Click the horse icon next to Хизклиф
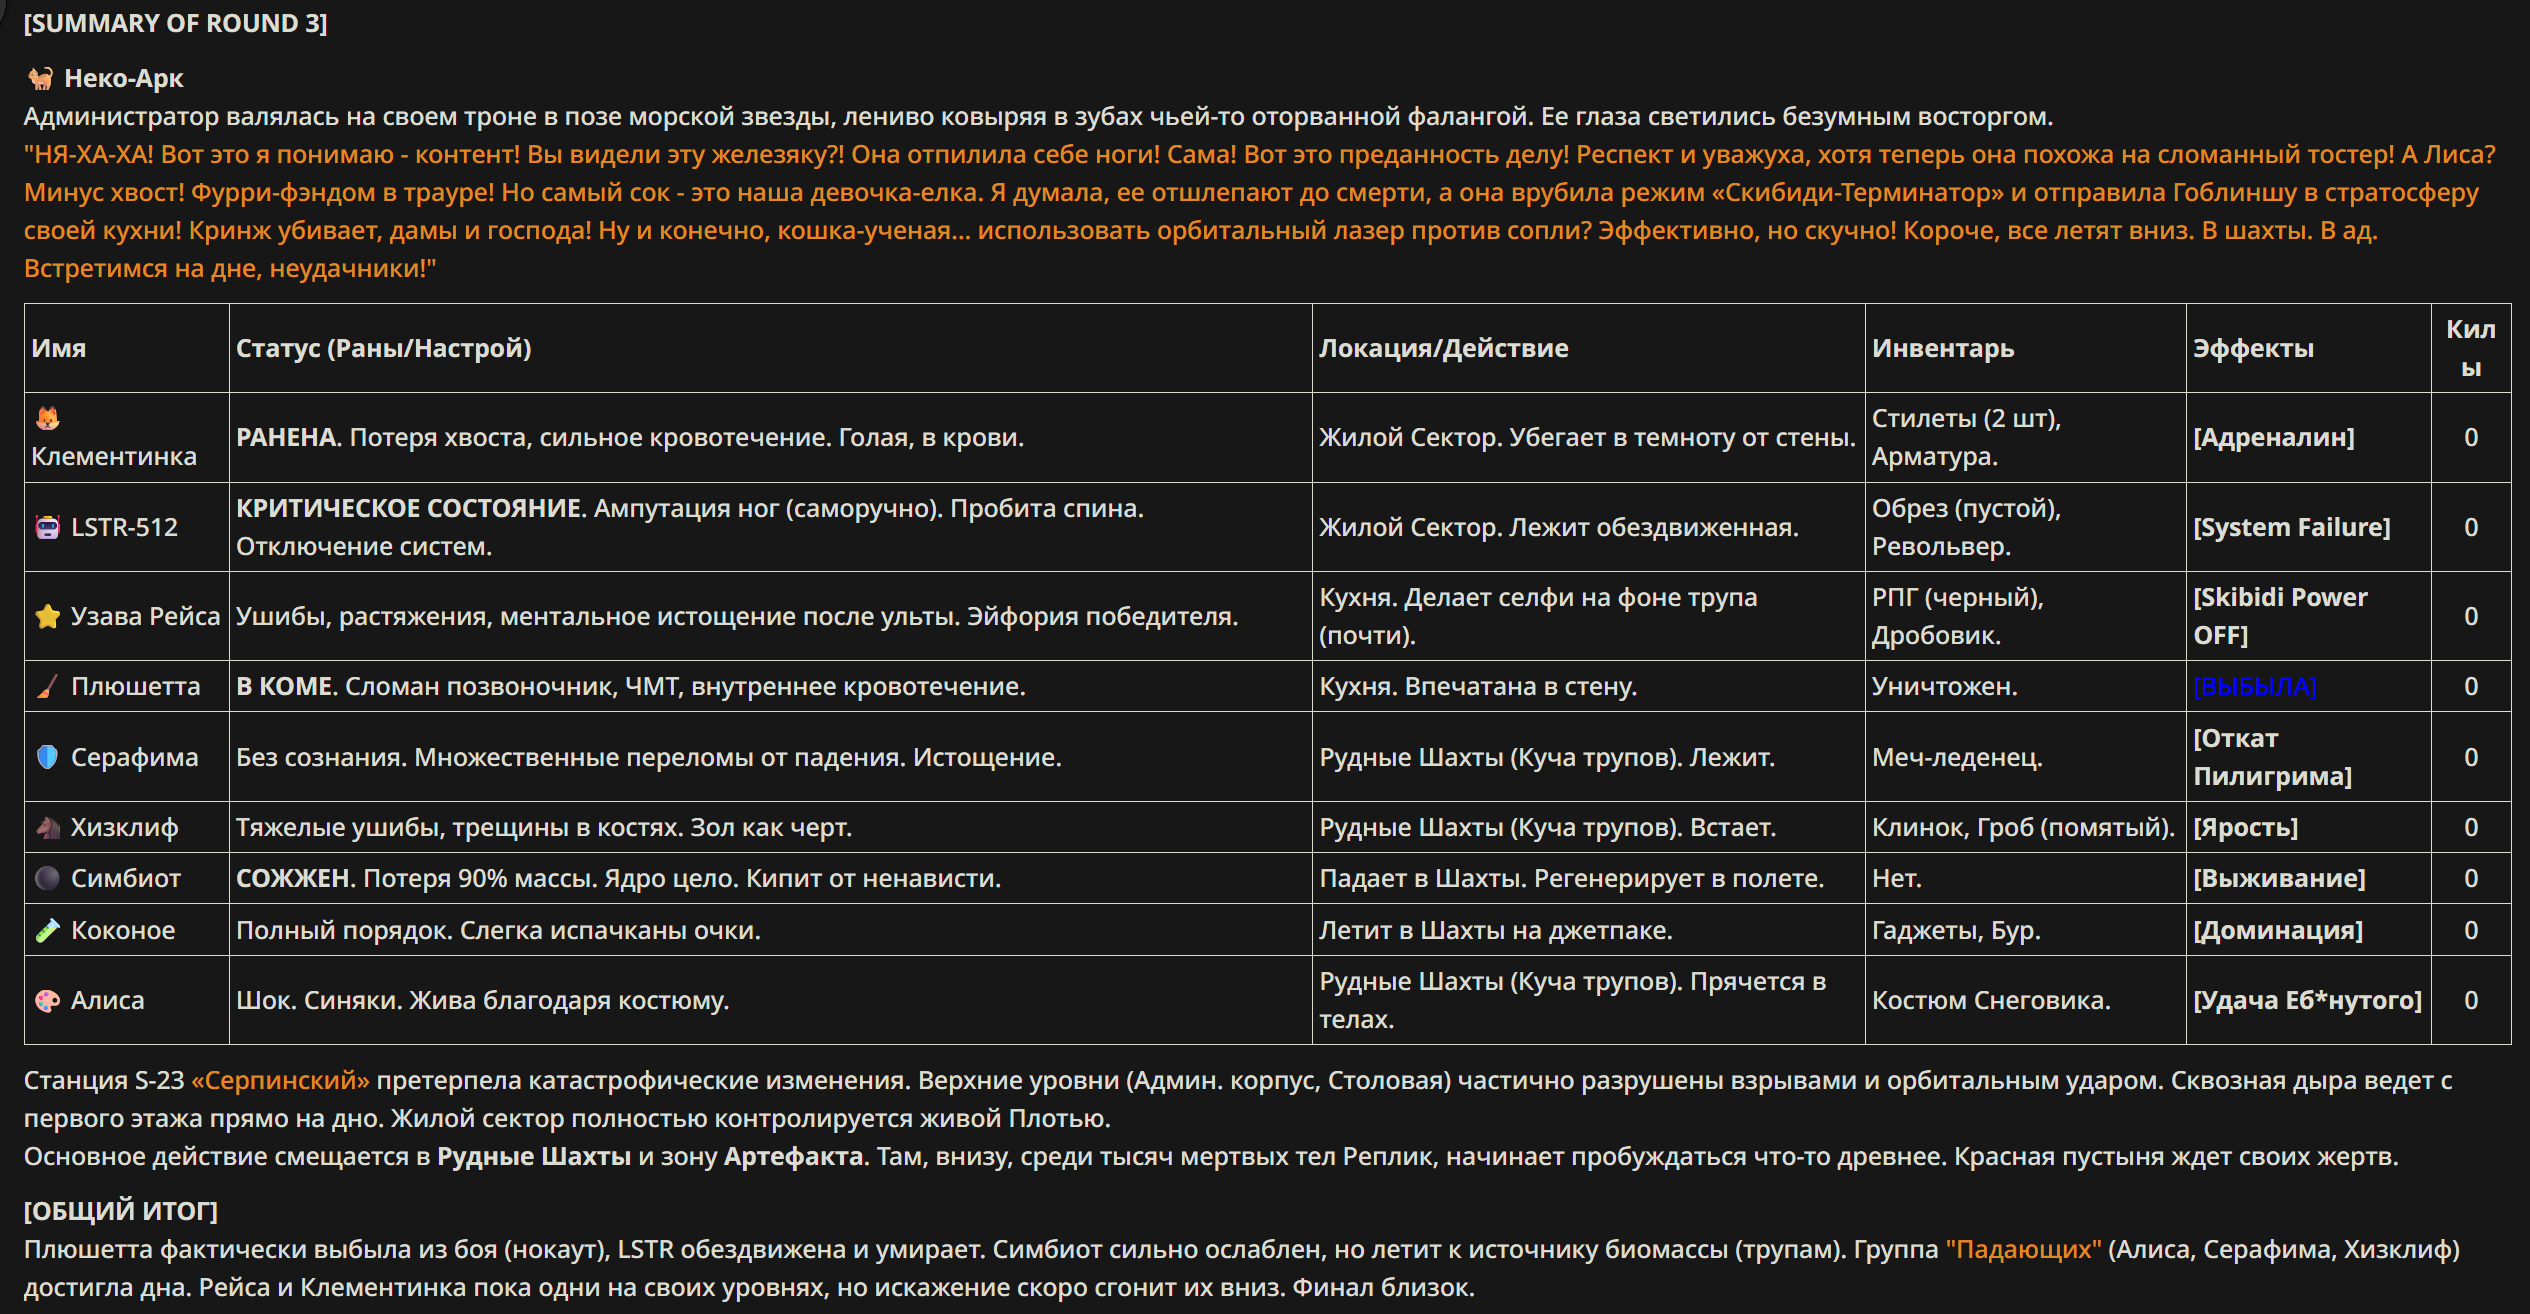 (x=47, y=827)
